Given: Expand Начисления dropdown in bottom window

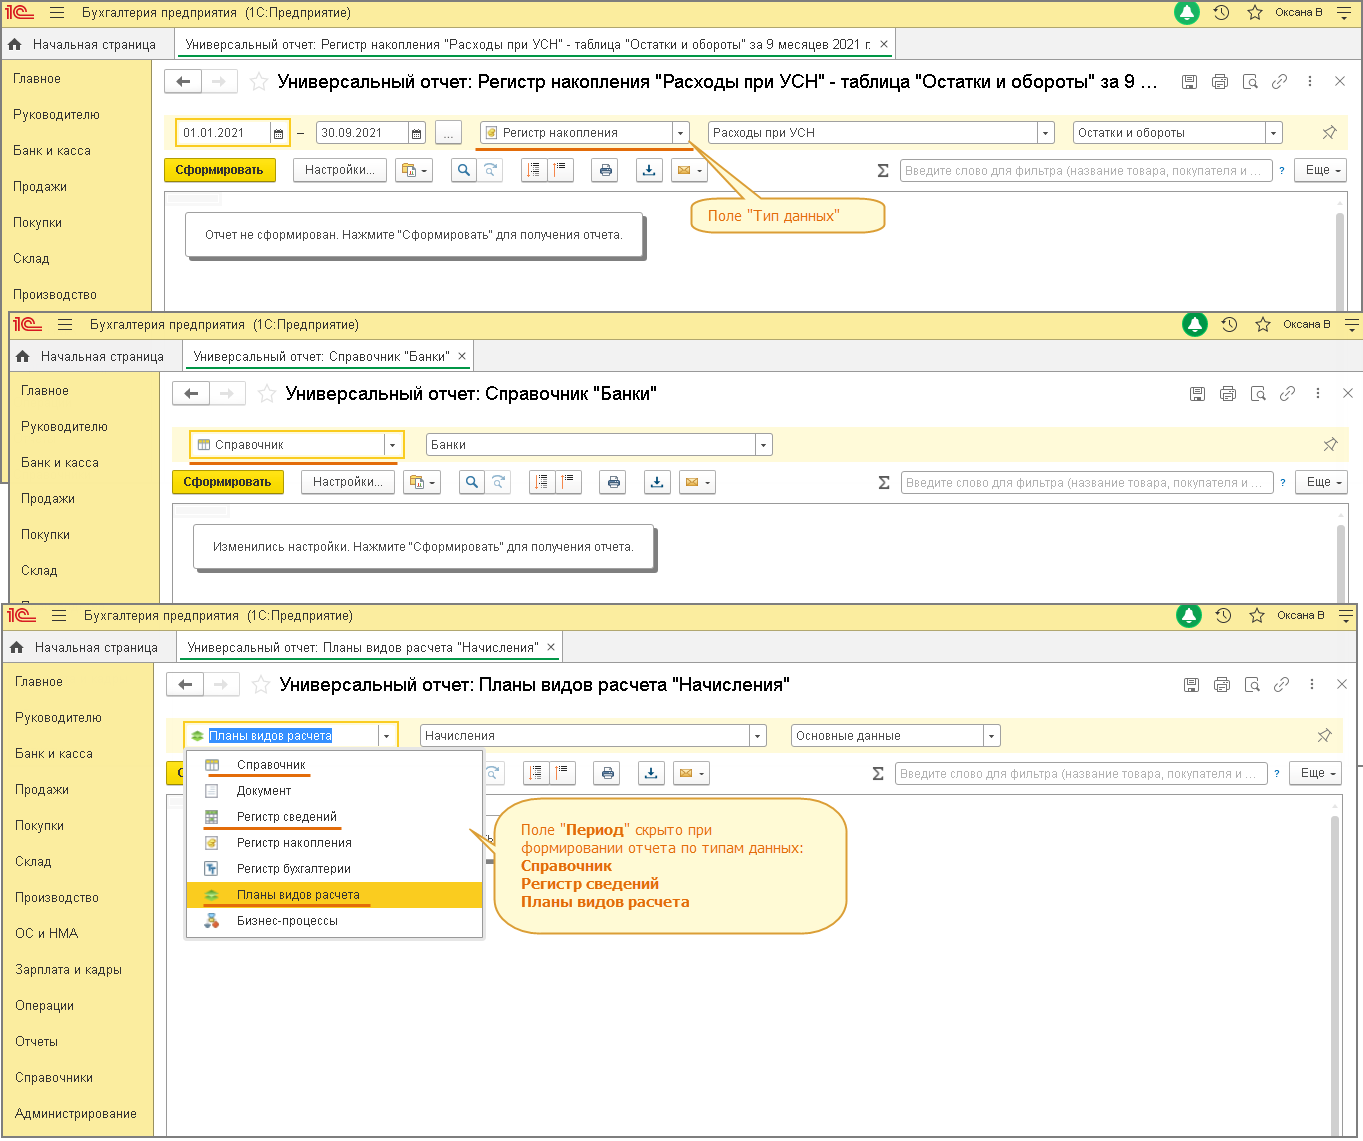Looking at the screenshot, I should click(758, 736).
